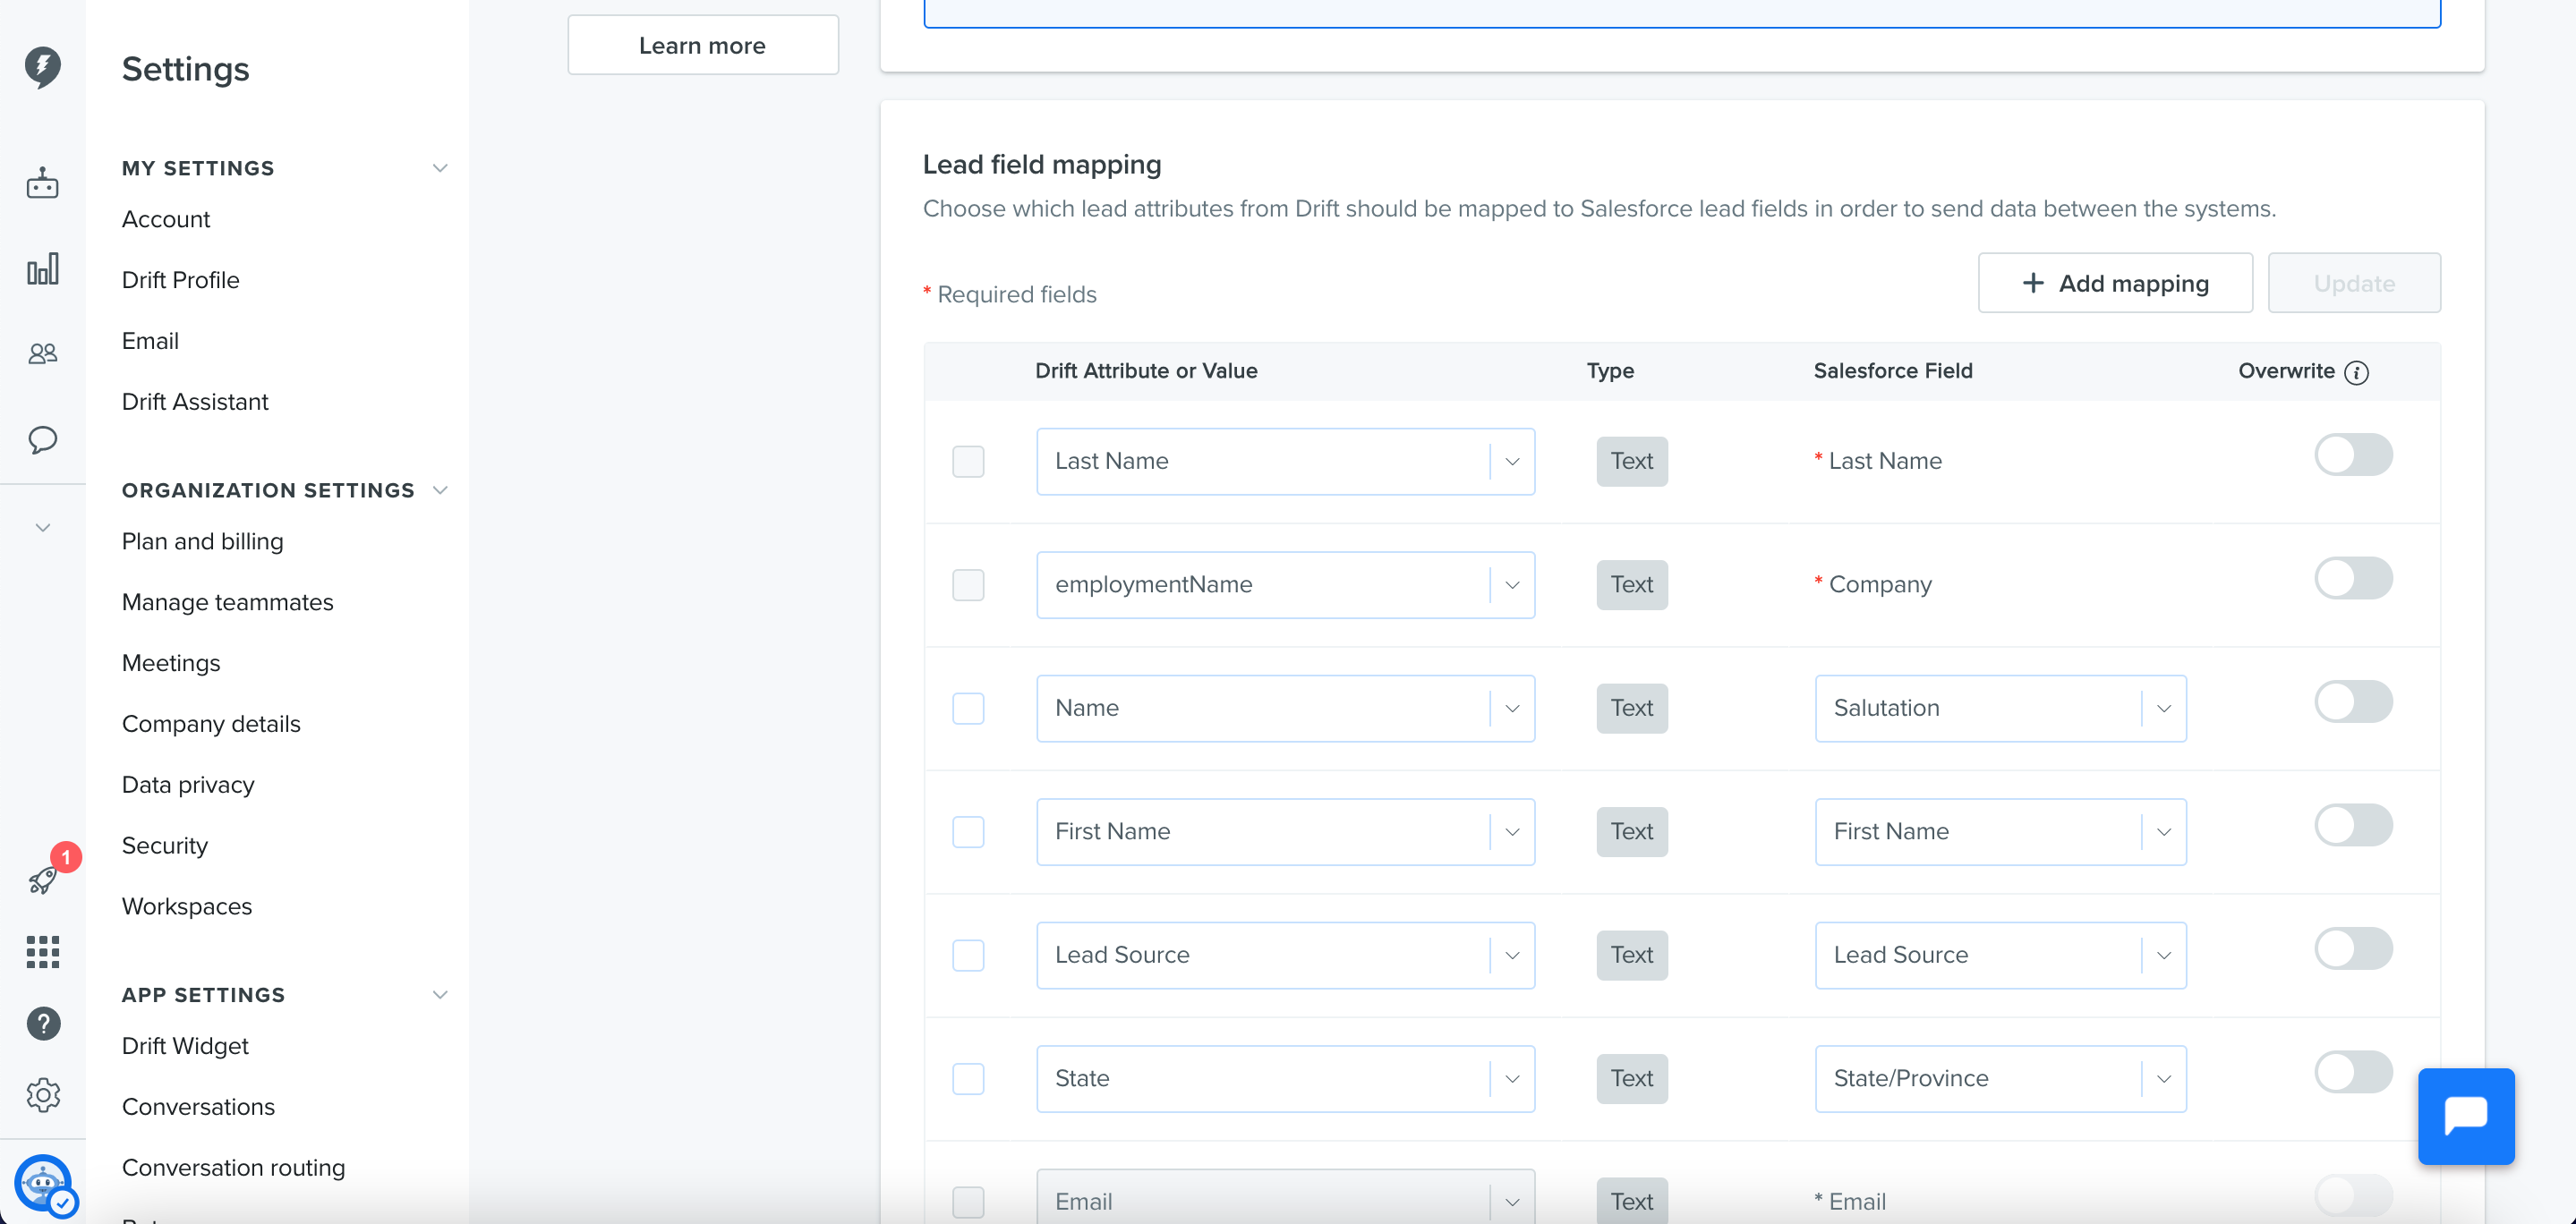This screenshot has height=1224, width=2576.
Task: Select the State row checkbox
Action: [x=967, y=1078]
